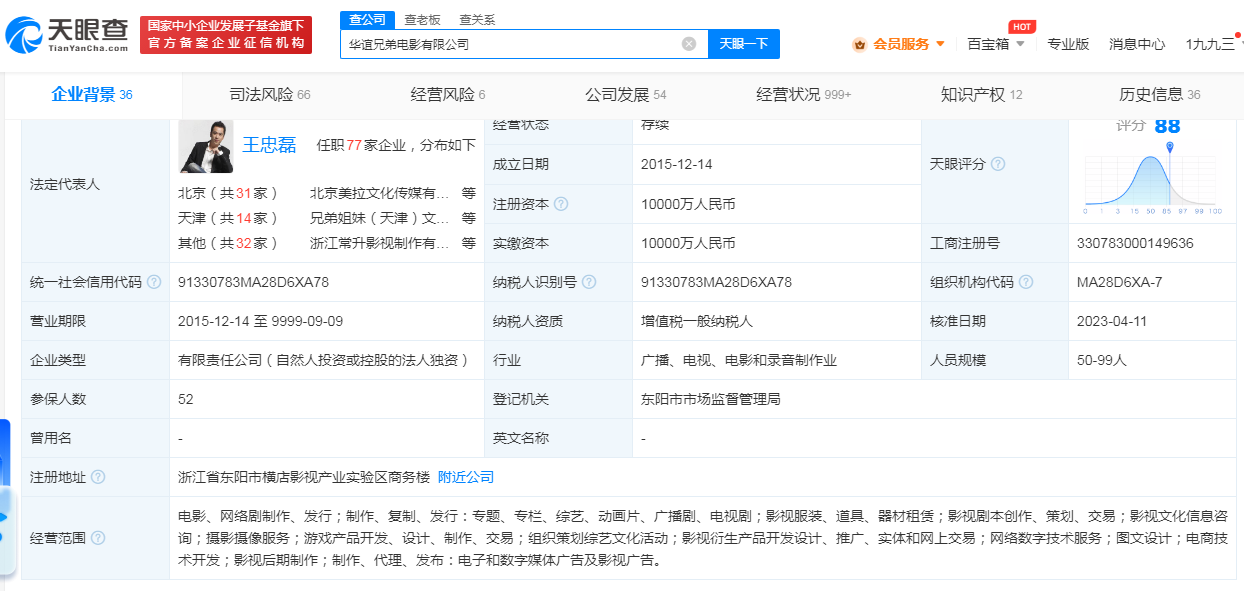Screen dimensions: 1244x591
Task: Click the 组织机构代码 value MA28D6XA-7
Action: click(1119, 282)
